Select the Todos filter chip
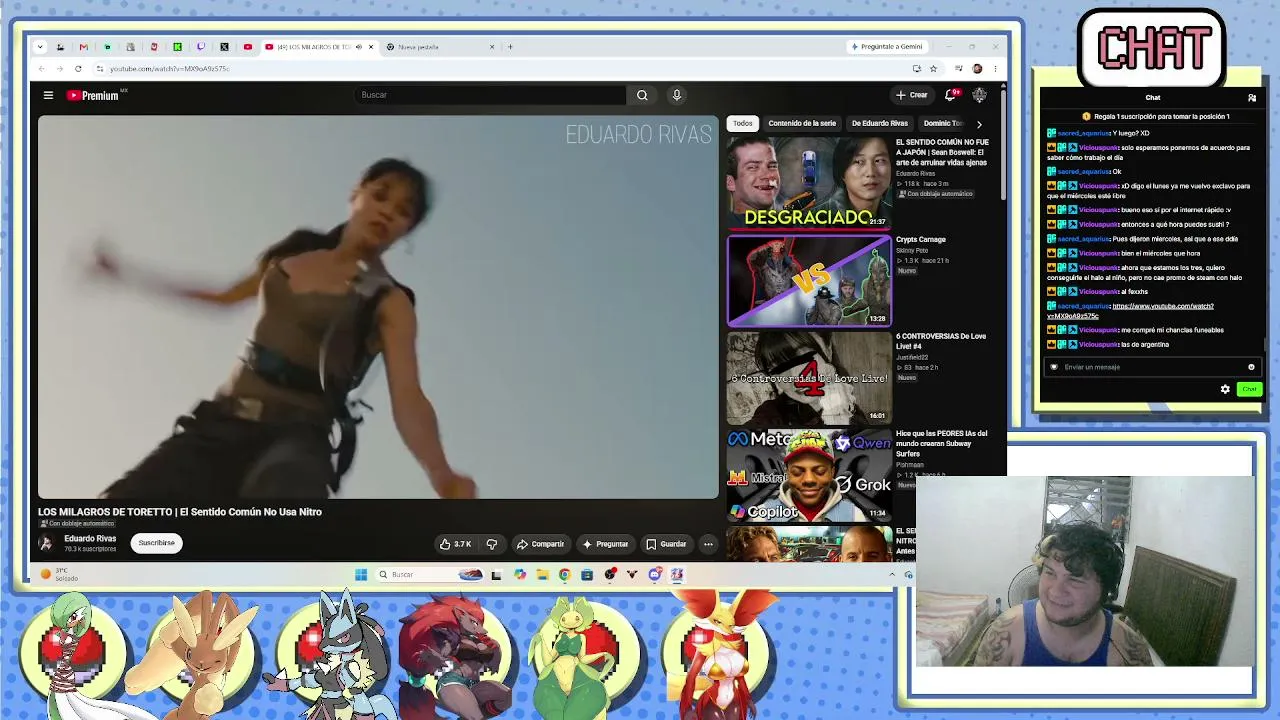 pos(742,124)
